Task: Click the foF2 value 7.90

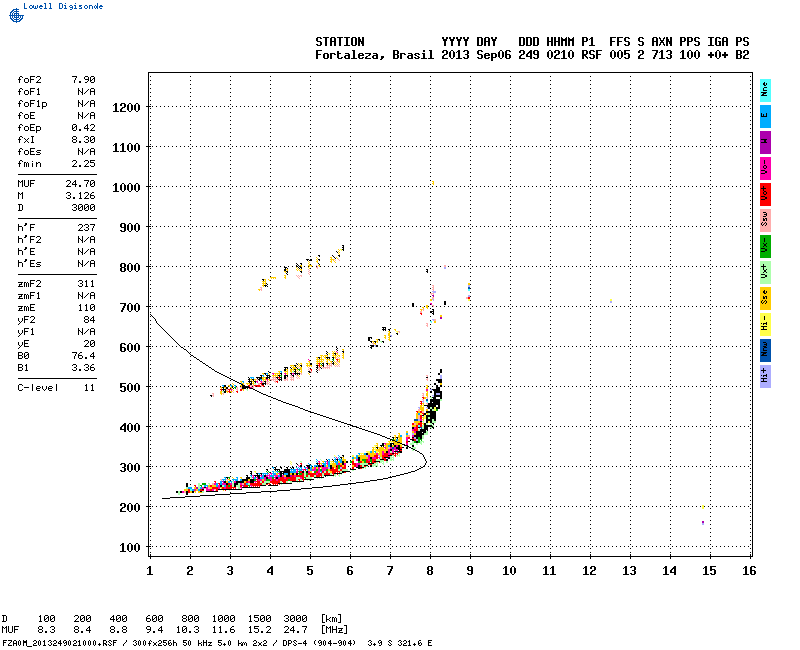Action: click(83, 79)
